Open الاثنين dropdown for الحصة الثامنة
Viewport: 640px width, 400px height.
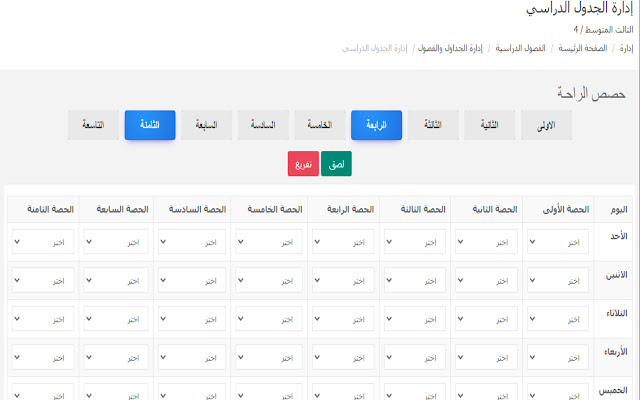point(43,280)
